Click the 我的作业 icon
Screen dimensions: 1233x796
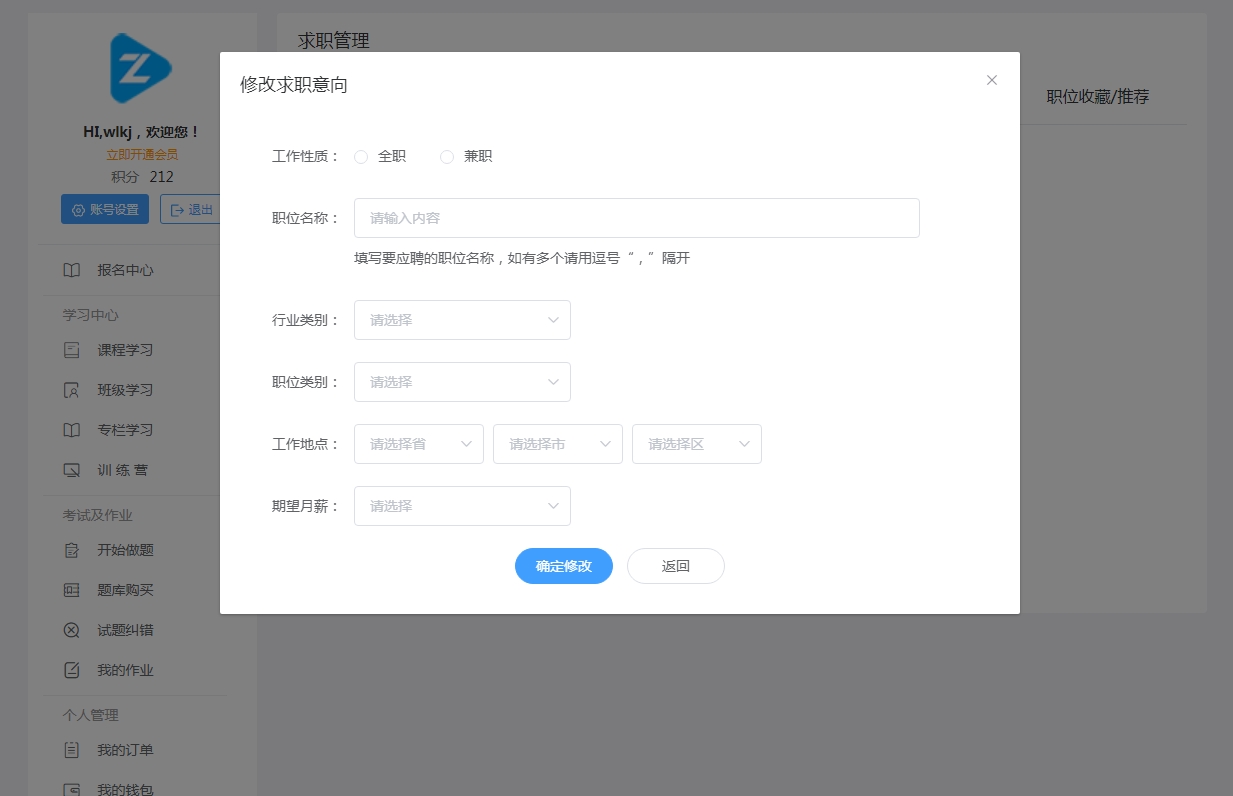71,670
